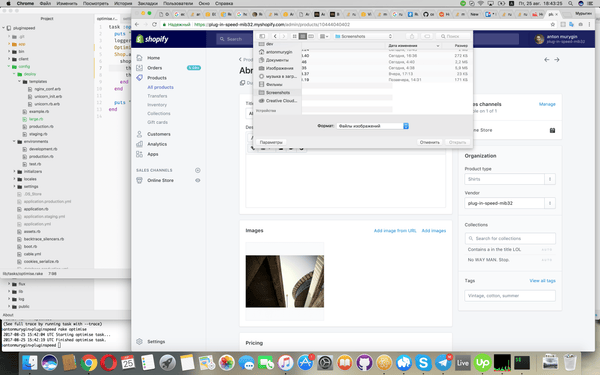Image resolution: width=600 pixels, height=375 pixels.
Task: Click Параметры button in file dialog
Action: (x=271, y=142)
